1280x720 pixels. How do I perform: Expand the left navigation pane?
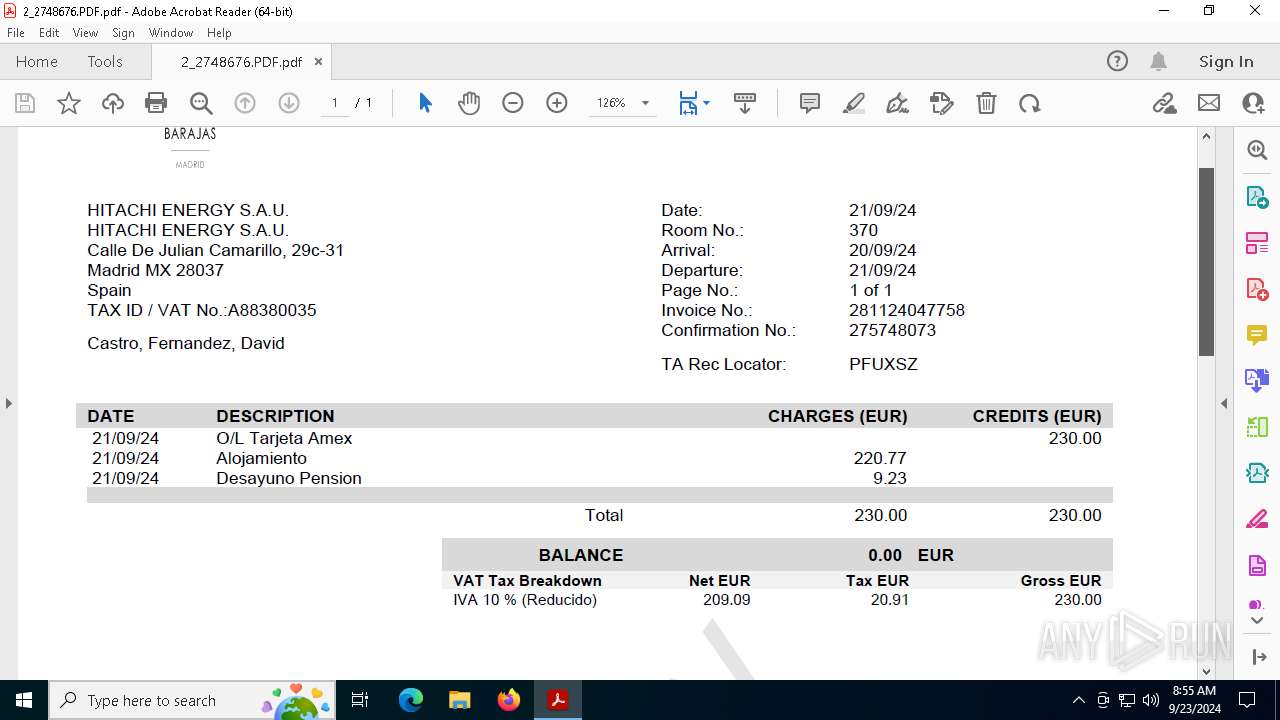pyautogui.click(x=8, y=403)
